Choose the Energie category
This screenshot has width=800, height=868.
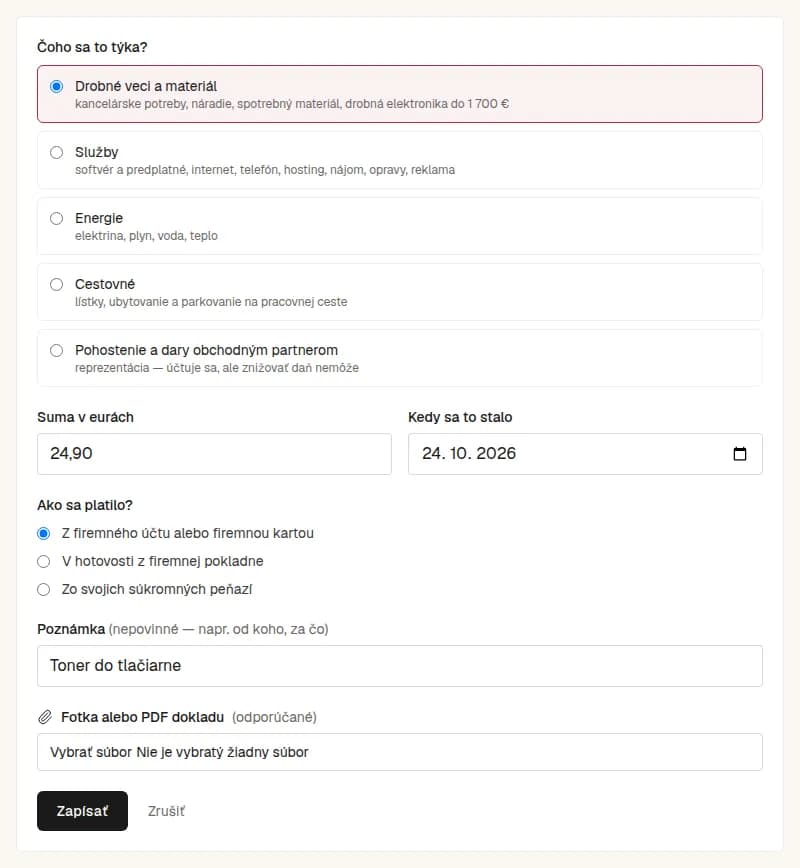pyautogui.click(x=56, y=218)
